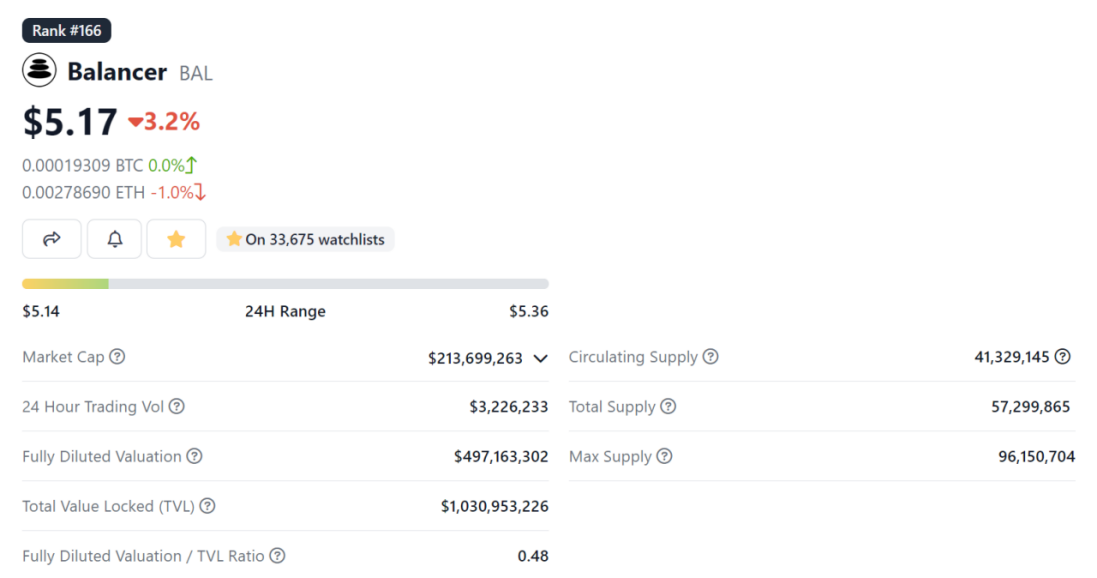Click the bell price alert icon
Screen dimensions: 1097x578
115,239
